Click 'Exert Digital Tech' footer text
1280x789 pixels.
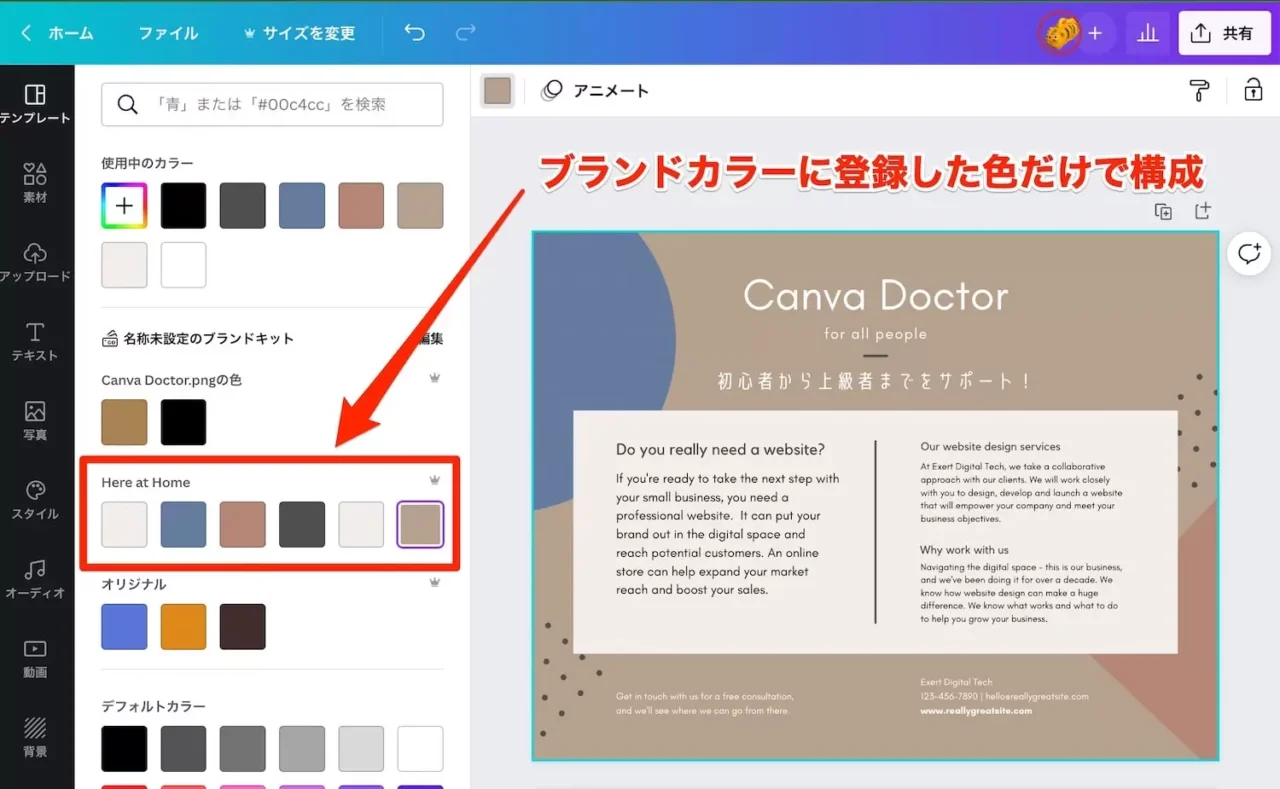[956, 682]
